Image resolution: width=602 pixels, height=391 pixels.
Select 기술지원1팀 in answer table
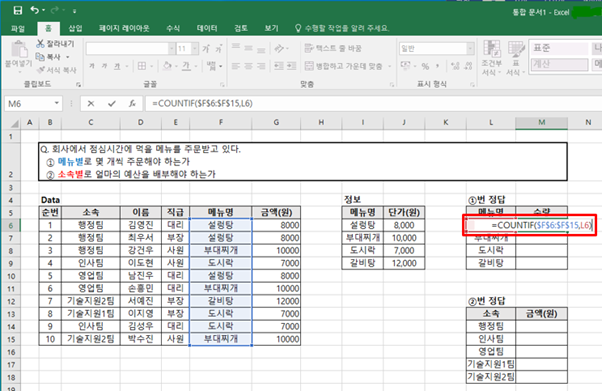[491, 364]
